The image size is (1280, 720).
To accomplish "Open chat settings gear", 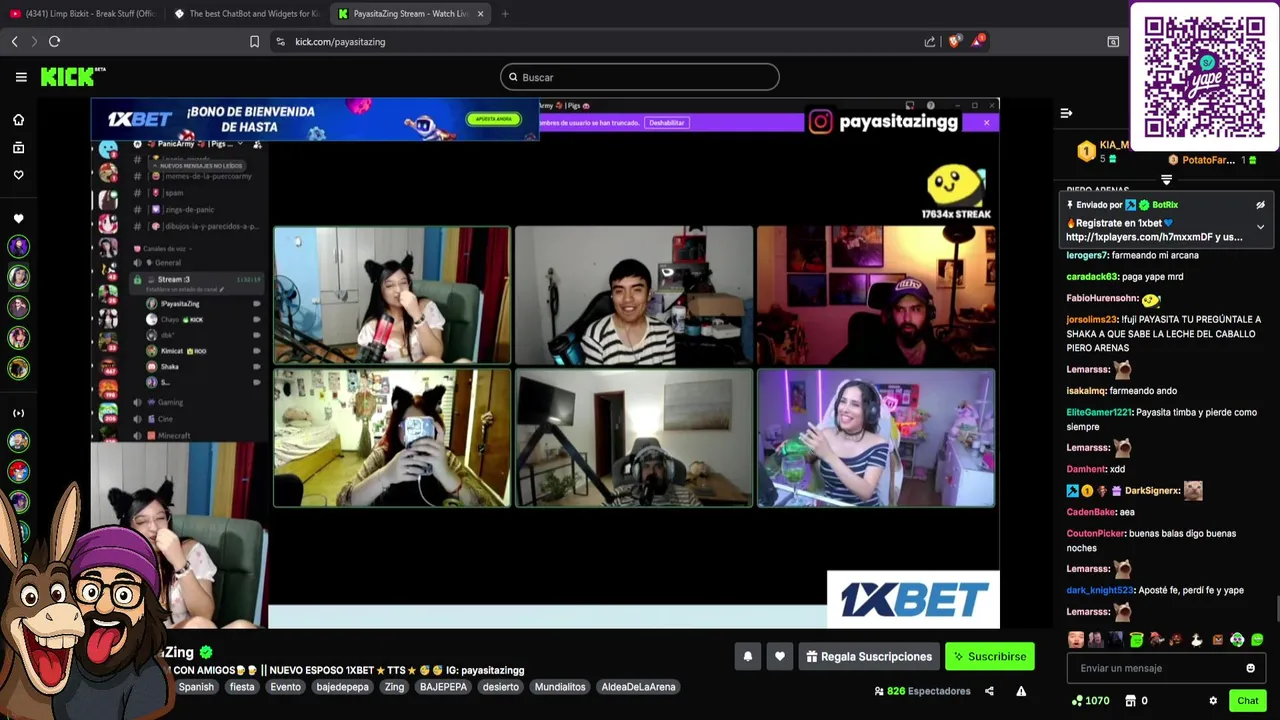I will click(1213, 701).
